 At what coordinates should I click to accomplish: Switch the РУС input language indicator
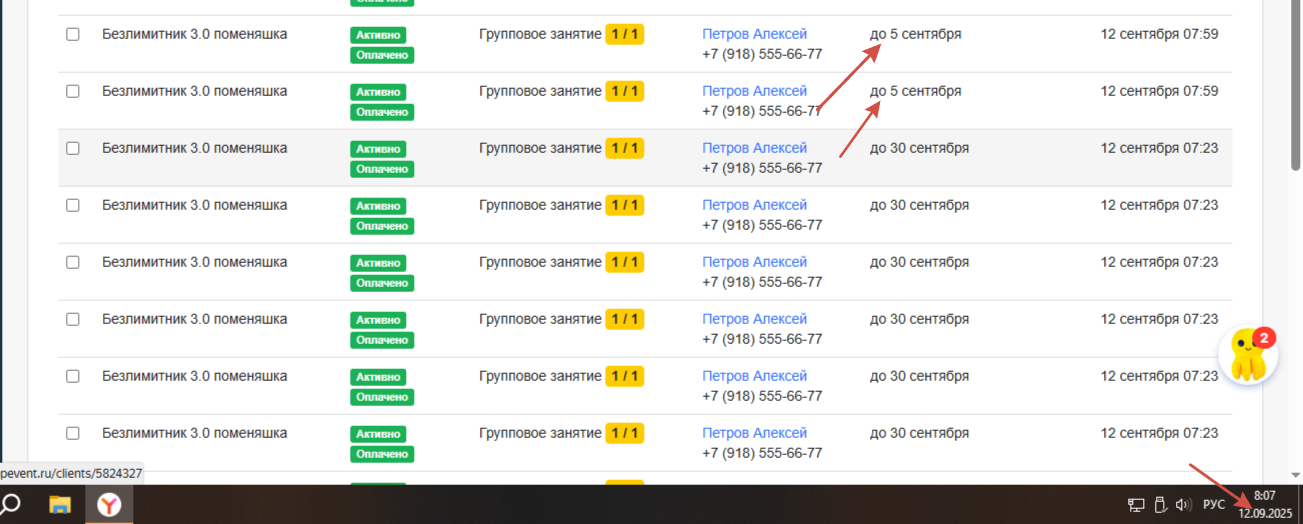click(x=1214, y=505)
